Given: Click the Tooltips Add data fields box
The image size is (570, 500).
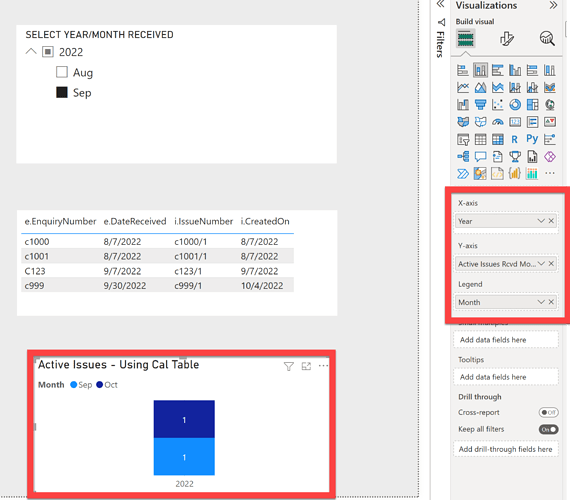Looking at the screenshot, I should [506, 377].
